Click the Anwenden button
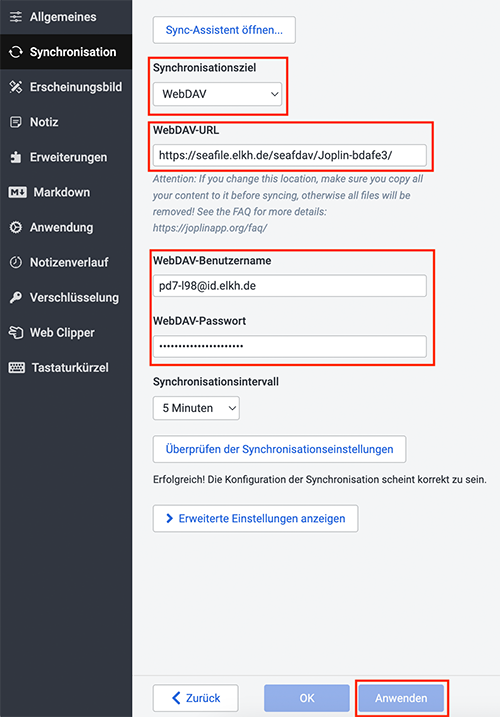The image size is (500, 717). pos(401,698)
